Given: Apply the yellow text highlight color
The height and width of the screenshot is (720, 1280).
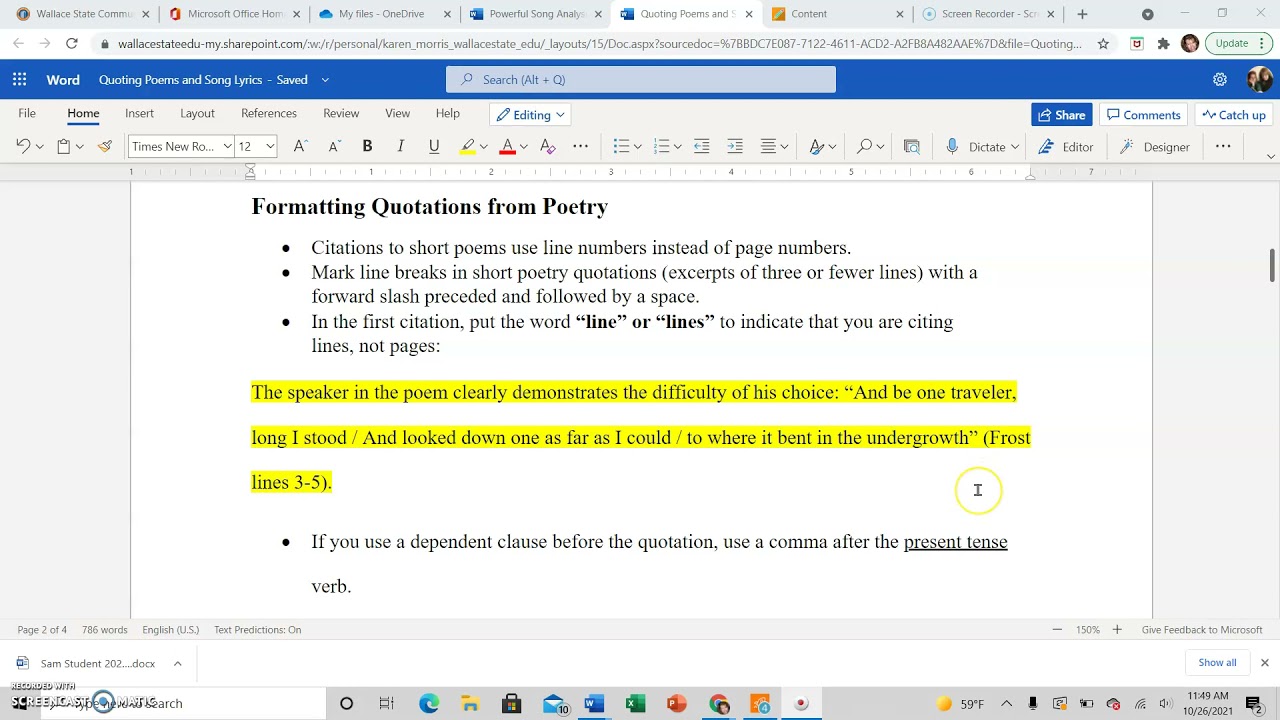Looking at the screenshot, I should coord(467,146).
